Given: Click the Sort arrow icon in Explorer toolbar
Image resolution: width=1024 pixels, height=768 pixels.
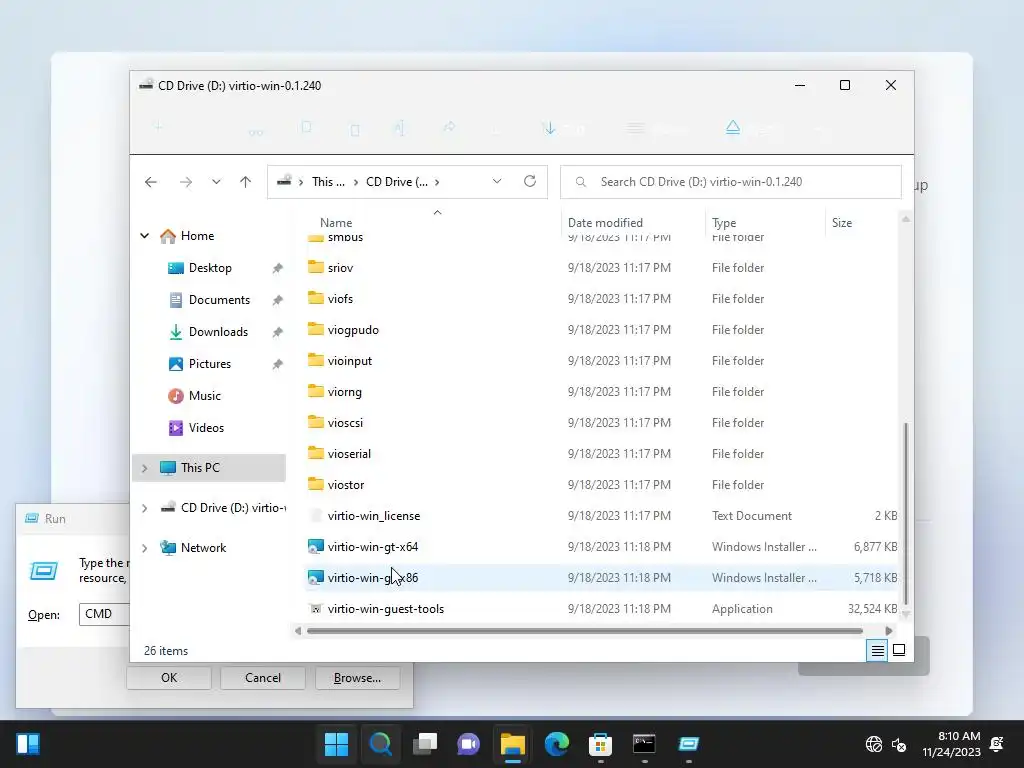Looking at the screenshot, I should click(549, 128).
